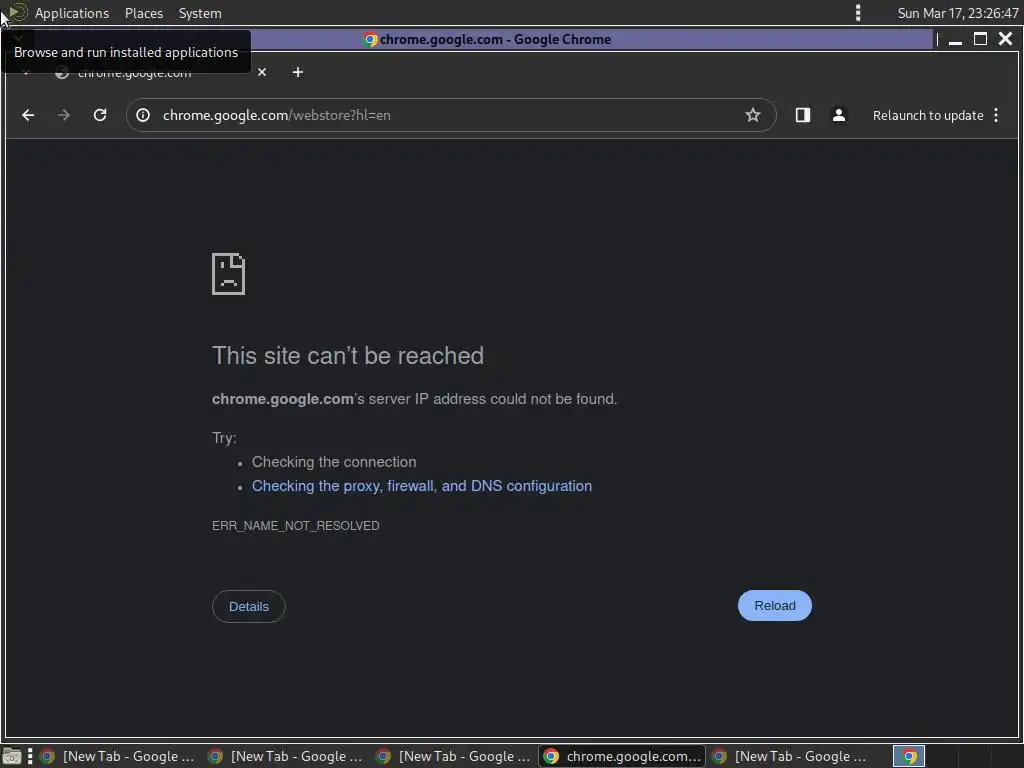Screen dimensions: 1024x768
Task: Click the ERR_NAME_NOT_RESOLVED error code text
Action: [295, 526]
